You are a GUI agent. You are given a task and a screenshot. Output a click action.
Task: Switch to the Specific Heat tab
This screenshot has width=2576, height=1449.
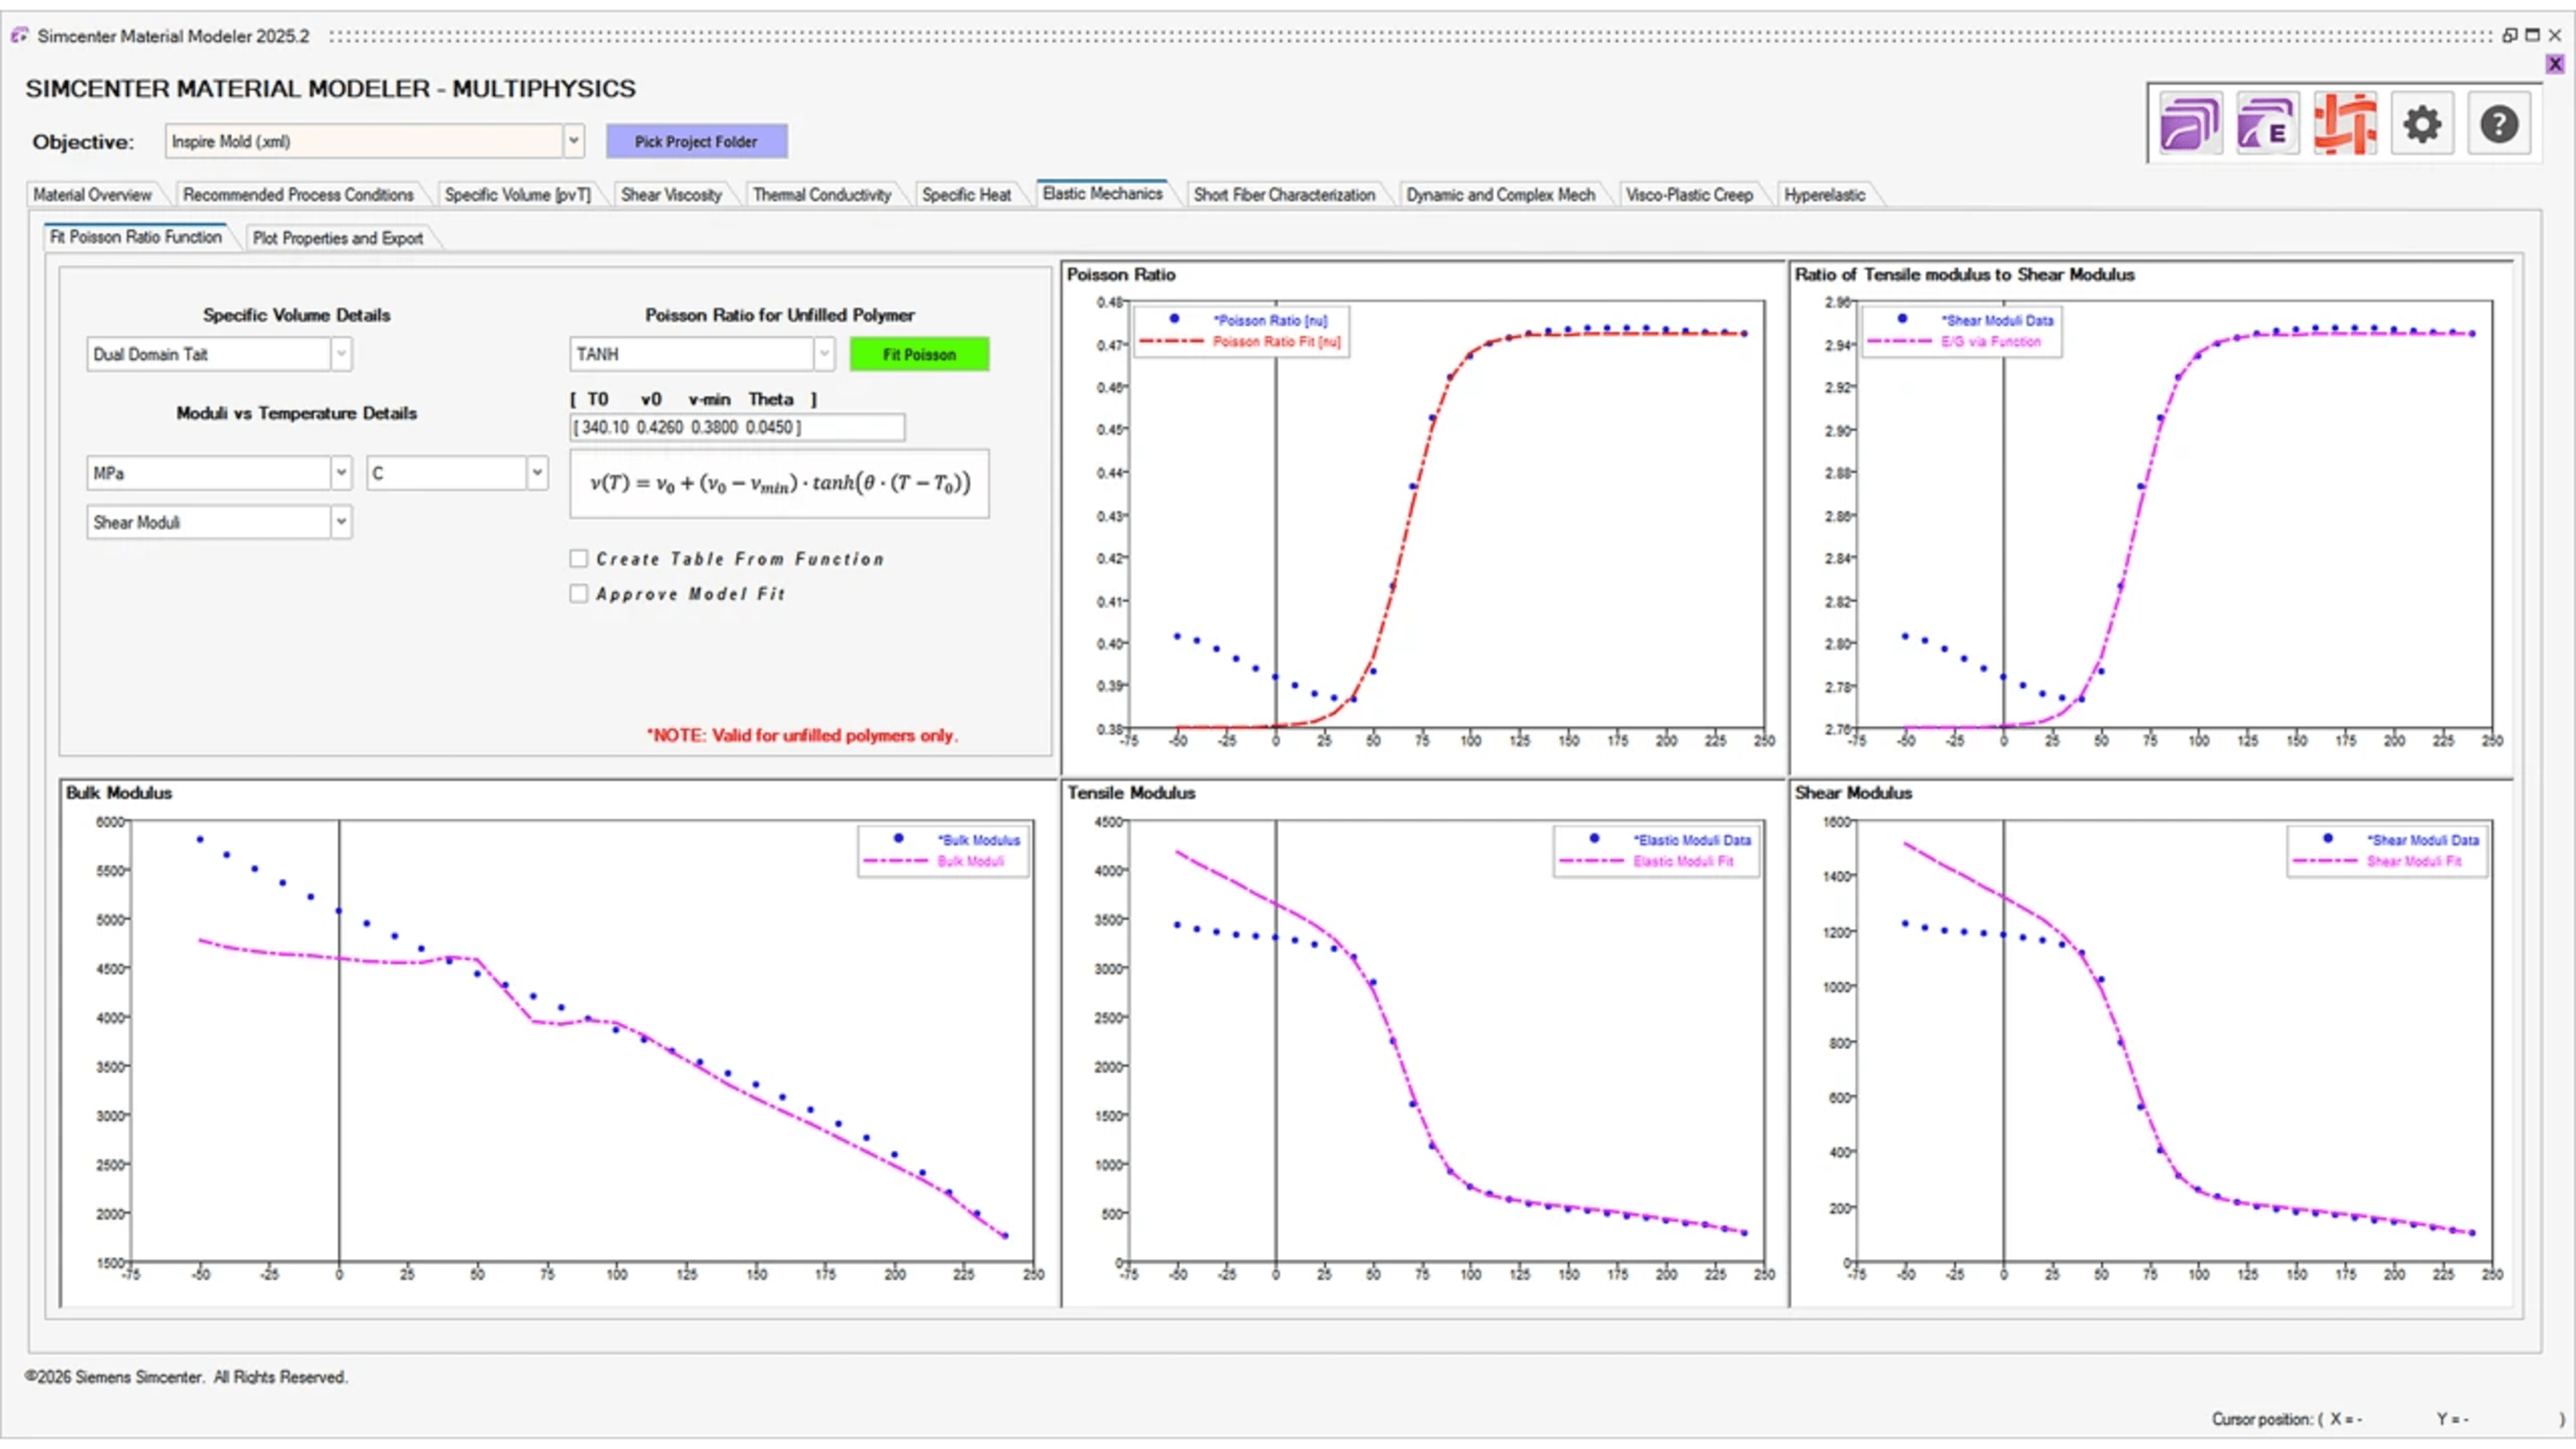point(966,195)
